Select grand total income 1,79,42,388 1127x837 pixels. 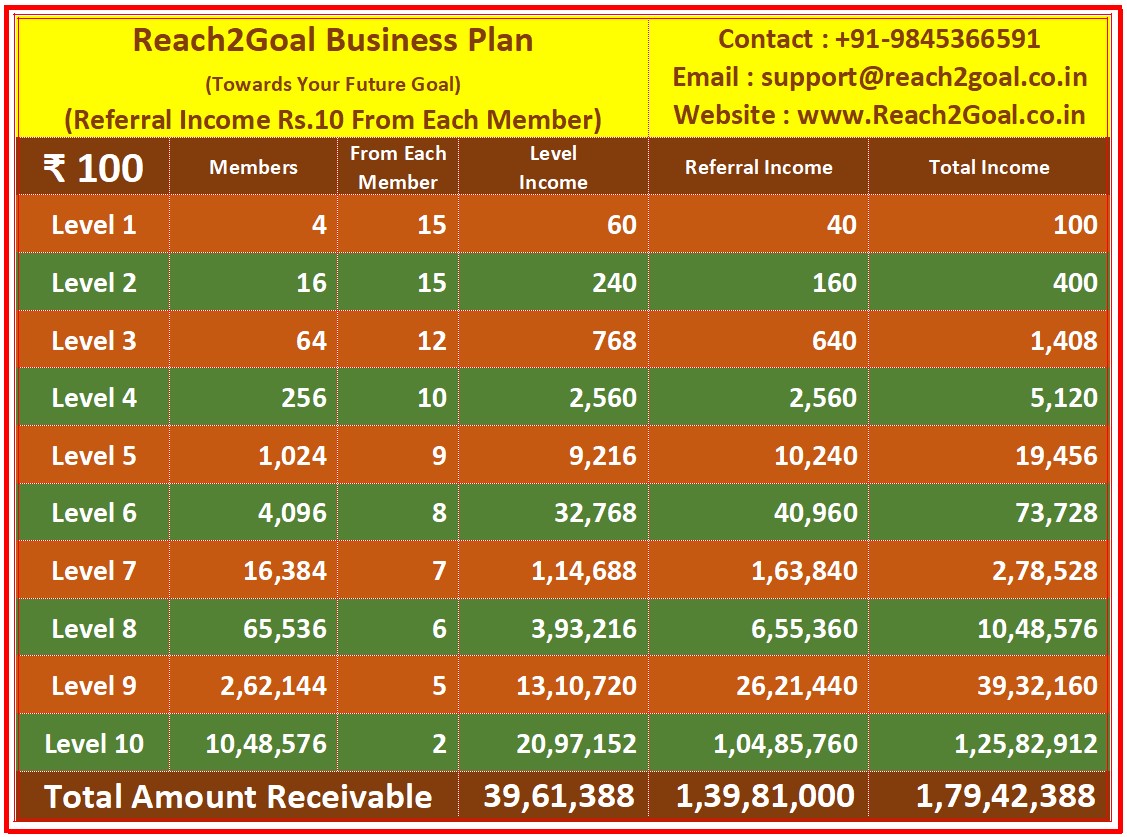tap(1006, 797)
